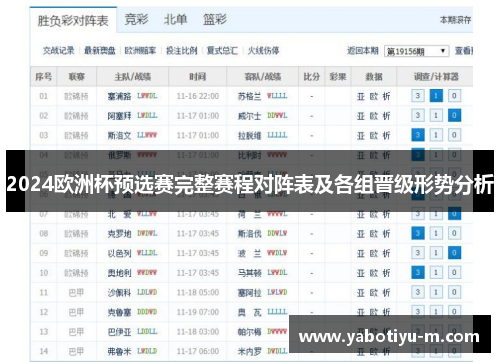Click away team 斯洛伐 in row 08
The width and height of the screenshot is (500, 362).
[249, 234]
